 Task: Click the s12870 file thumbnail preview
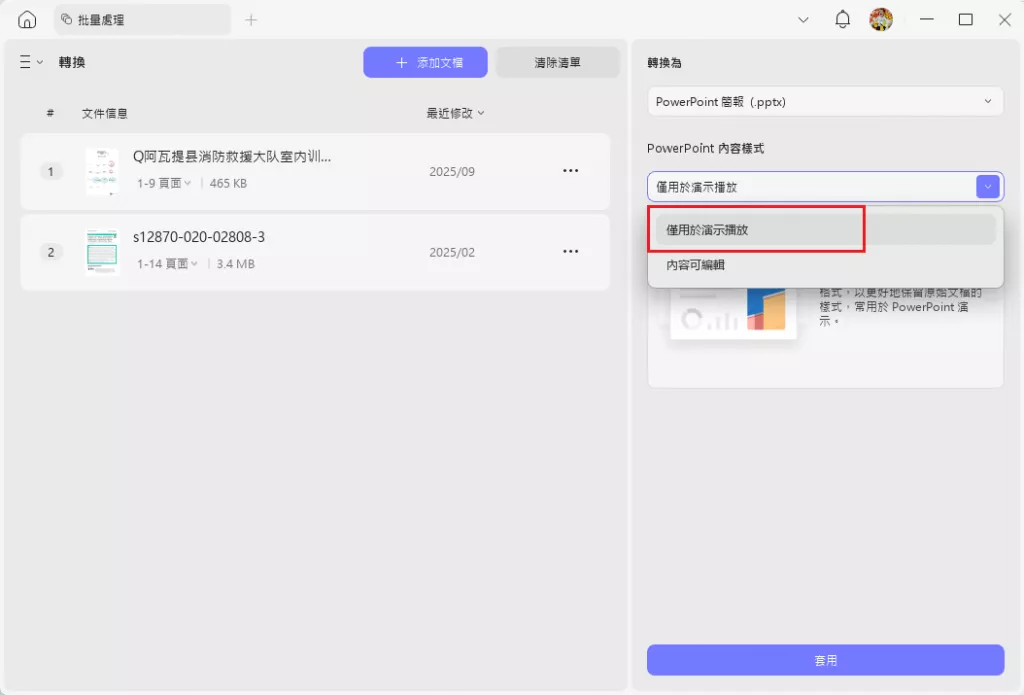coord(101,252)
